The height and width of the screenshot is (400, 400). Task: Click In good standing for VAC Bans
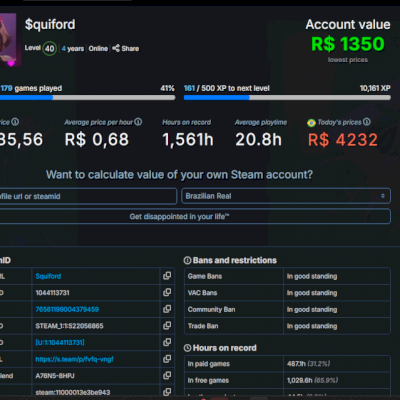point(312,293)
